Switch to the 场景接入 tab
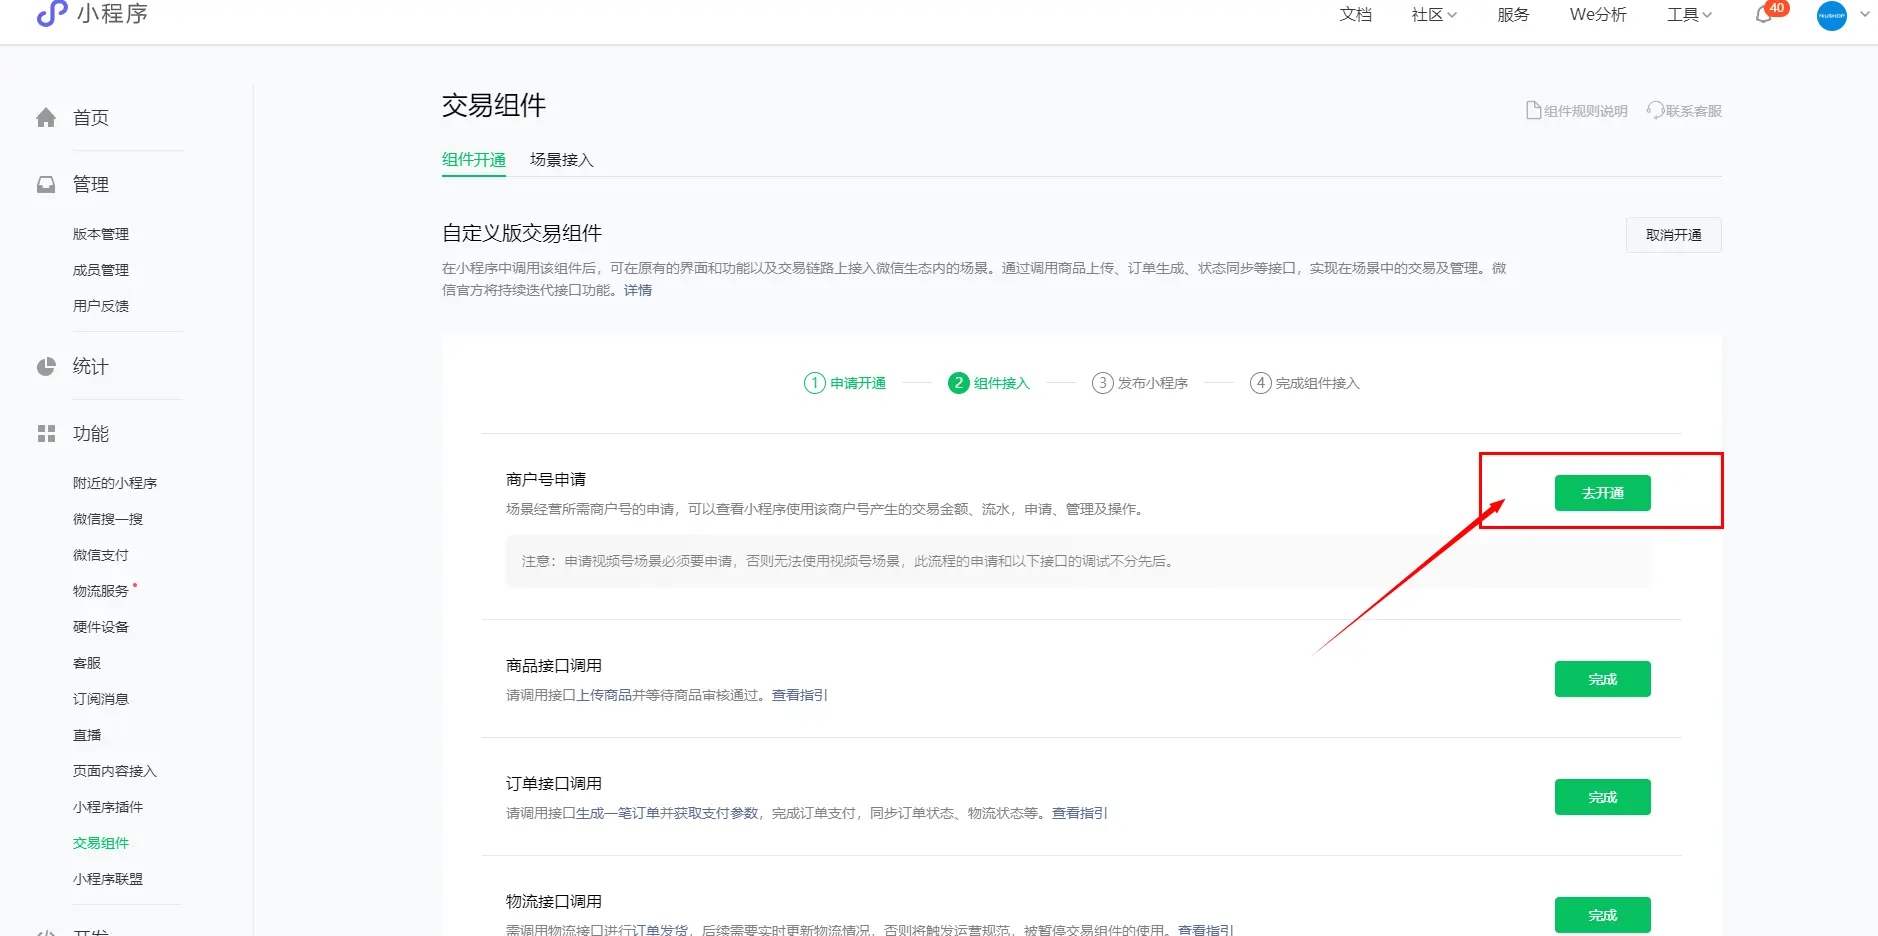 pos(561,160)
